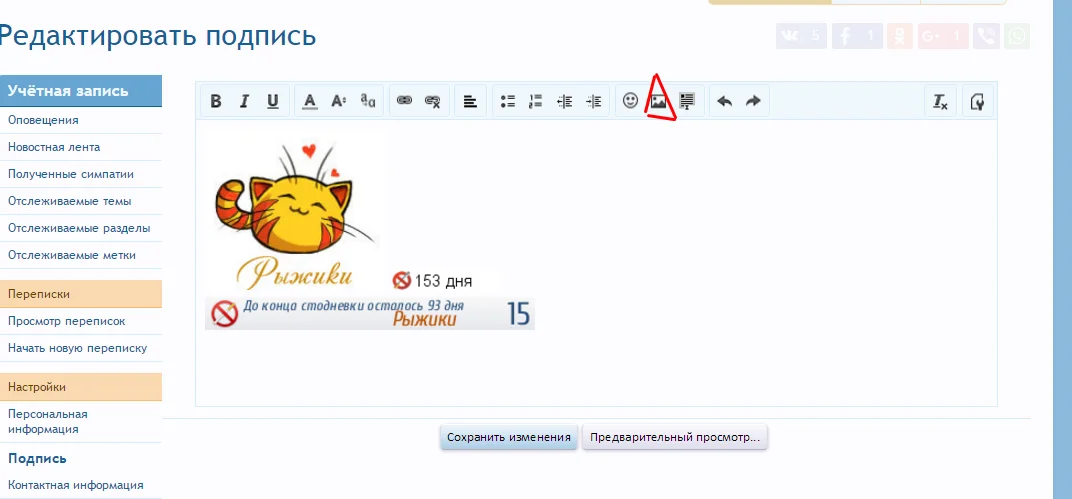Open Отслеживаемые разделы page
Viewport: 1072px width, 499px height.
(81, 228)
